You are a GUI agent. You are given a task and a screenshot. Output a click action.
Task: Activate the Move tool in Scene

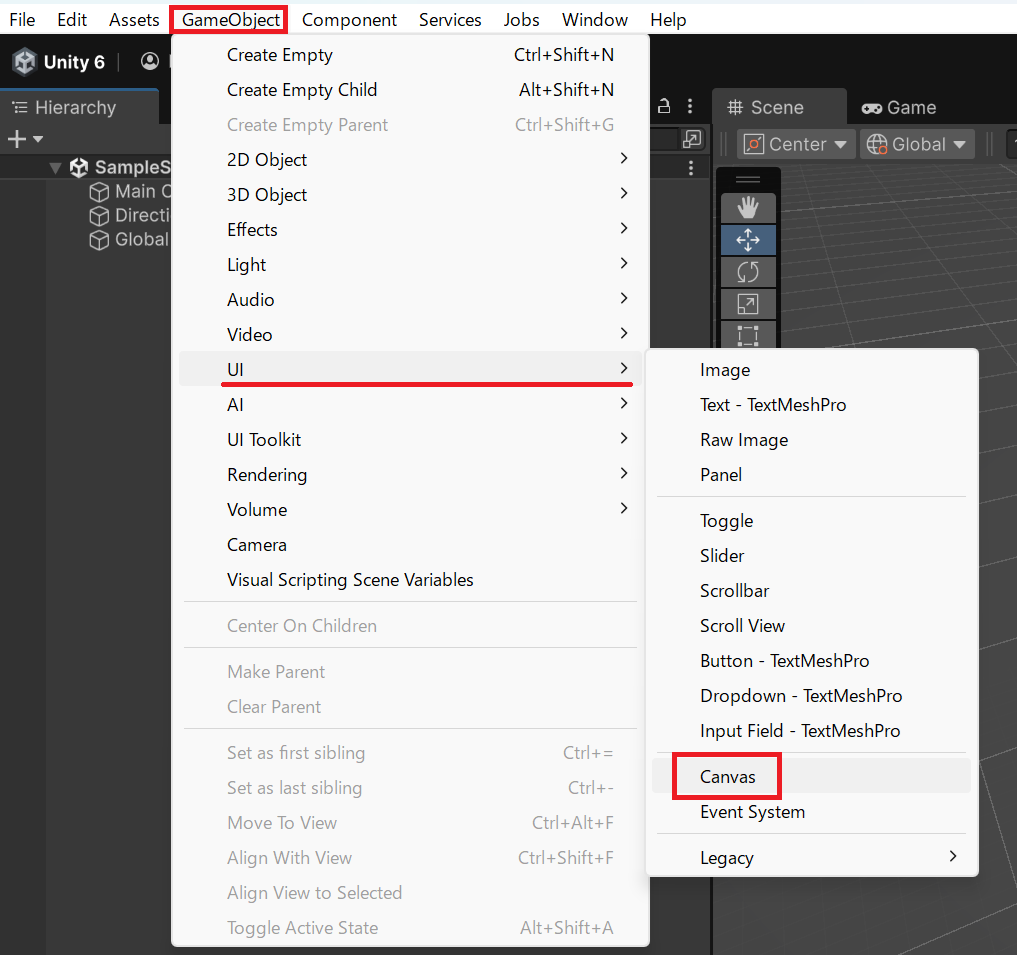[x=748, y=240]
